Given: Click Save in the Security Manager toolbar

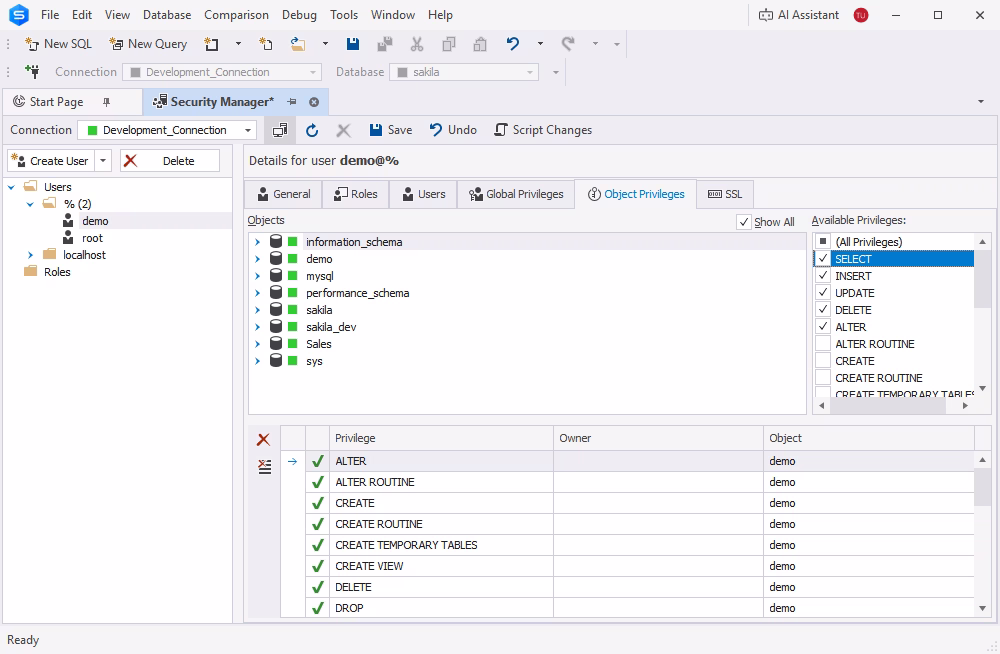Looking at the screenshot, I should pyautogui.click(x=391, y=130).
